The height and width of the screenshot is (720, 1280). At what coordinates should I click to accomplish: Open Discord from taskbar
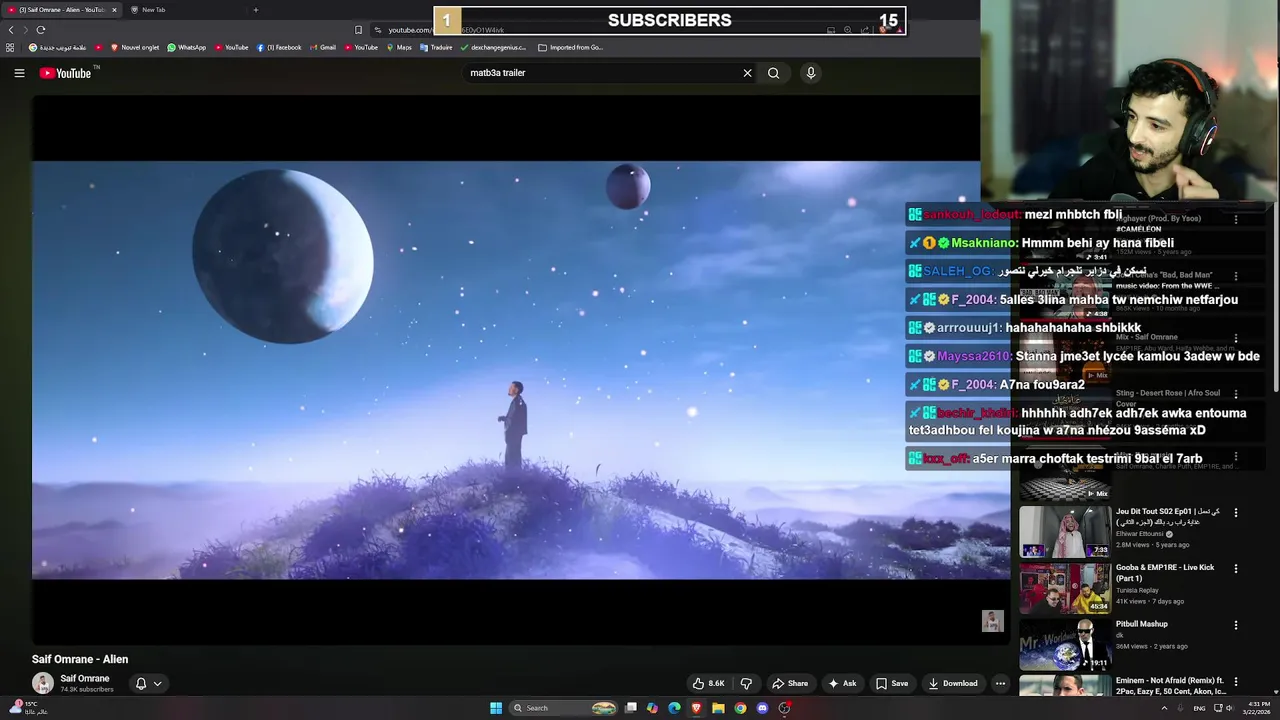click(x=762, y=708)
